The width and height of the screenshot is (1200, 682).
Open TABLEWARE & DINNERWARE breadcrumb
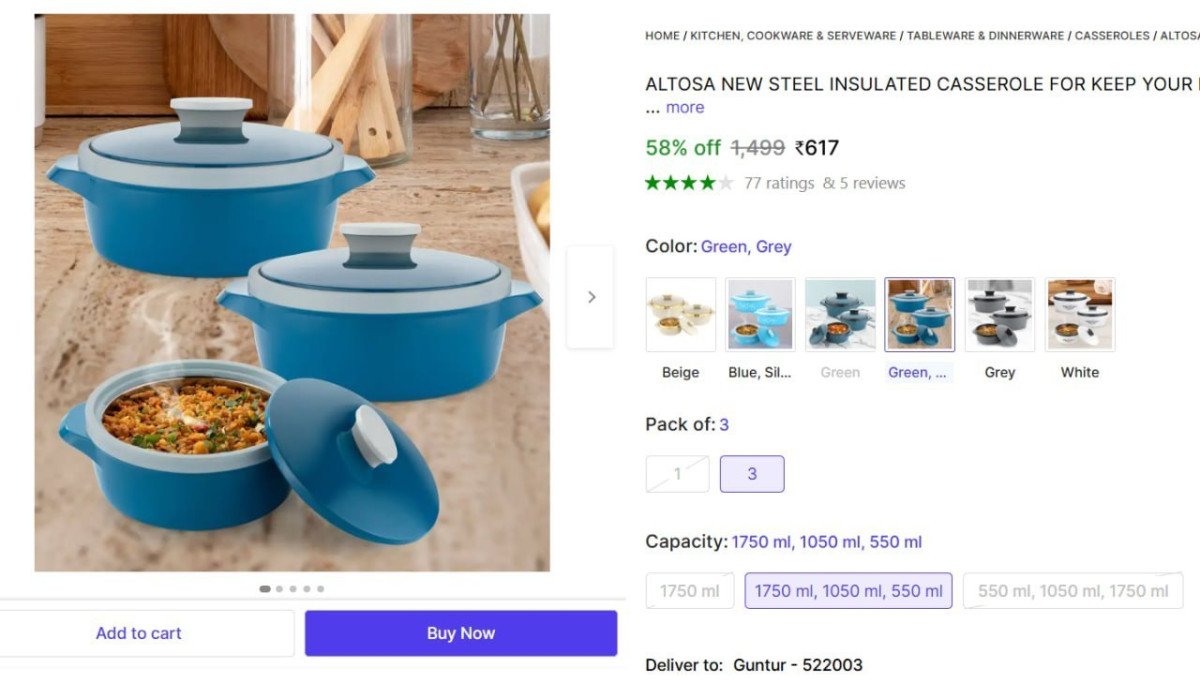pyautogui.click(x=983, y=35)
